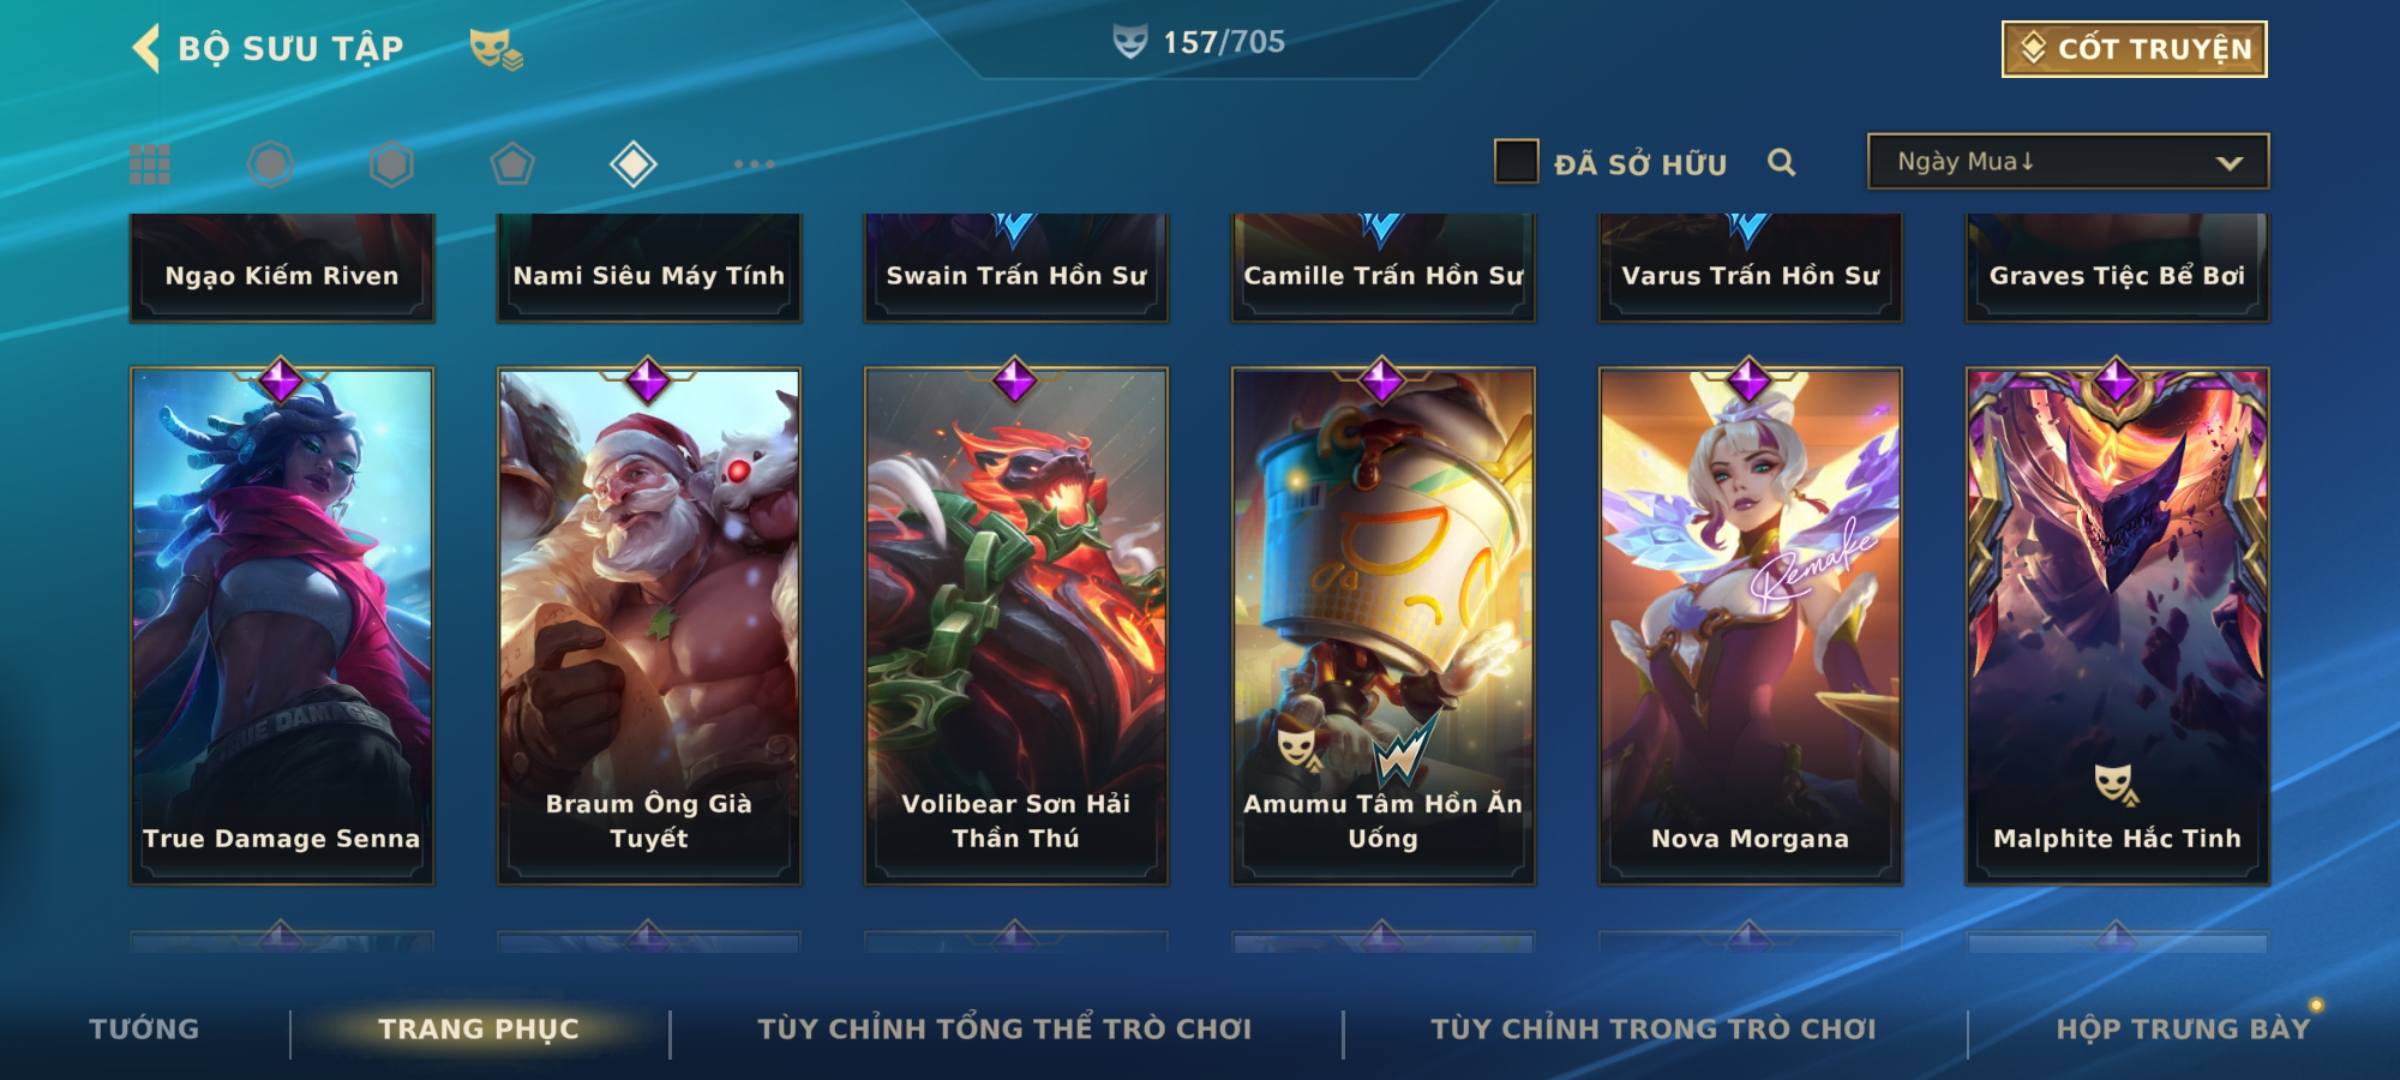Screen dimensions: 2400x1080
Task: View the Malphite Hắc Tinh skin card
Action: pos(2117,626)
